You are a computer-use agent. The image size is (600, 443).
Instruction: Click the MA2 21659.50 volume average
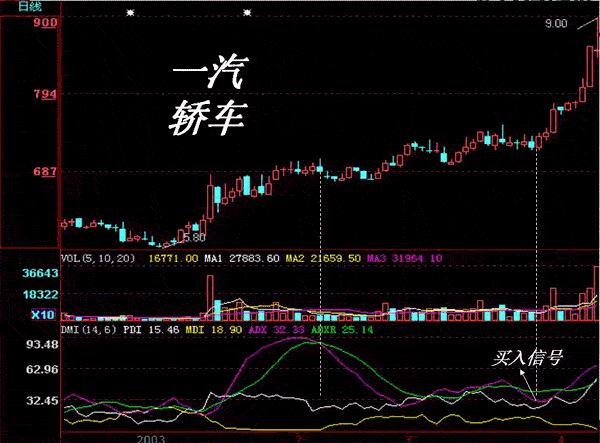(x=323, y=259)
